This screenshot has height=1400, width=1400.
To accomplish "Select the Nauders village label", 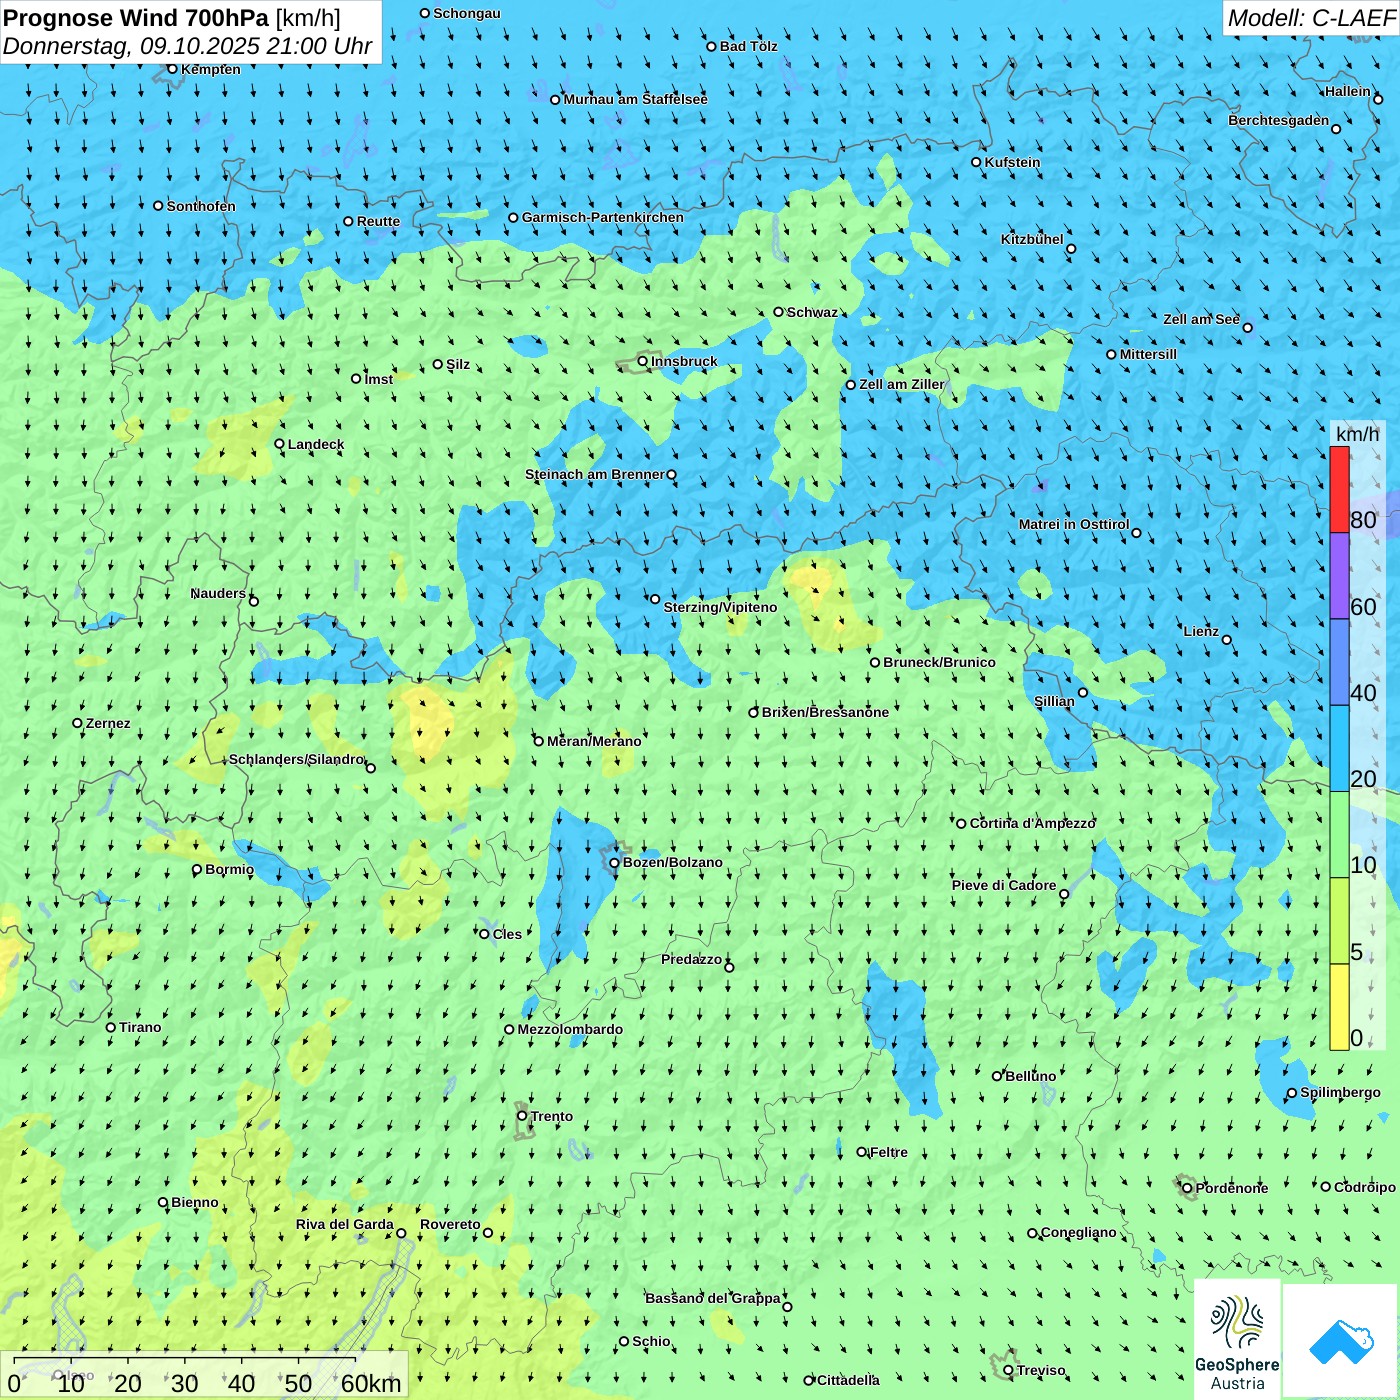I will [x=218, y=593].
